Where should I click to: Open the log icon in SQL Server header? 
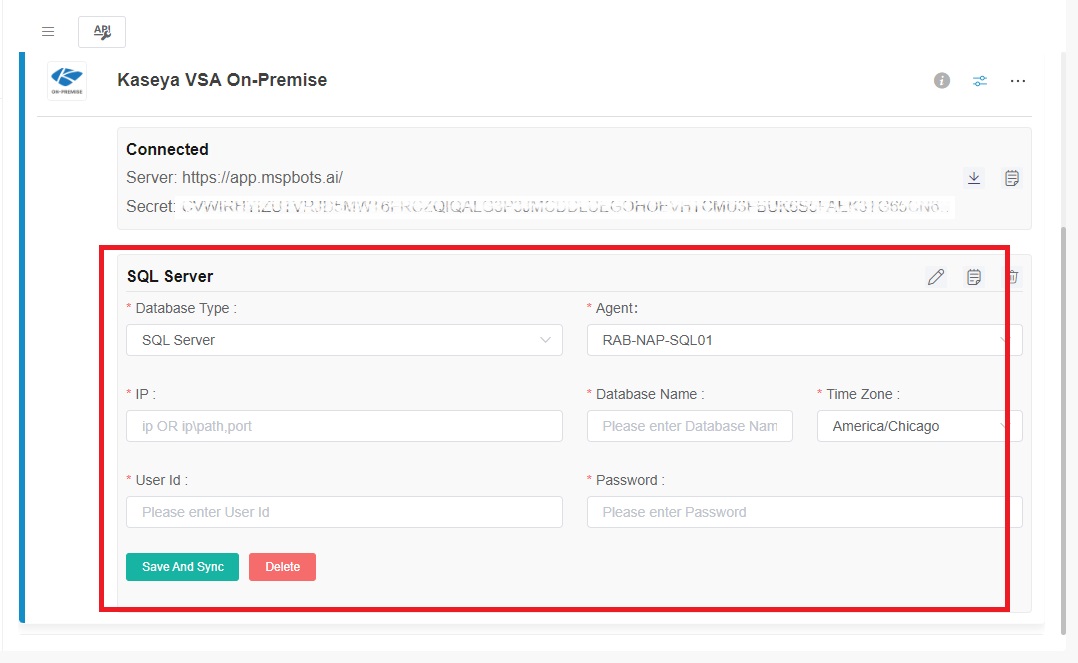(974, 276)
